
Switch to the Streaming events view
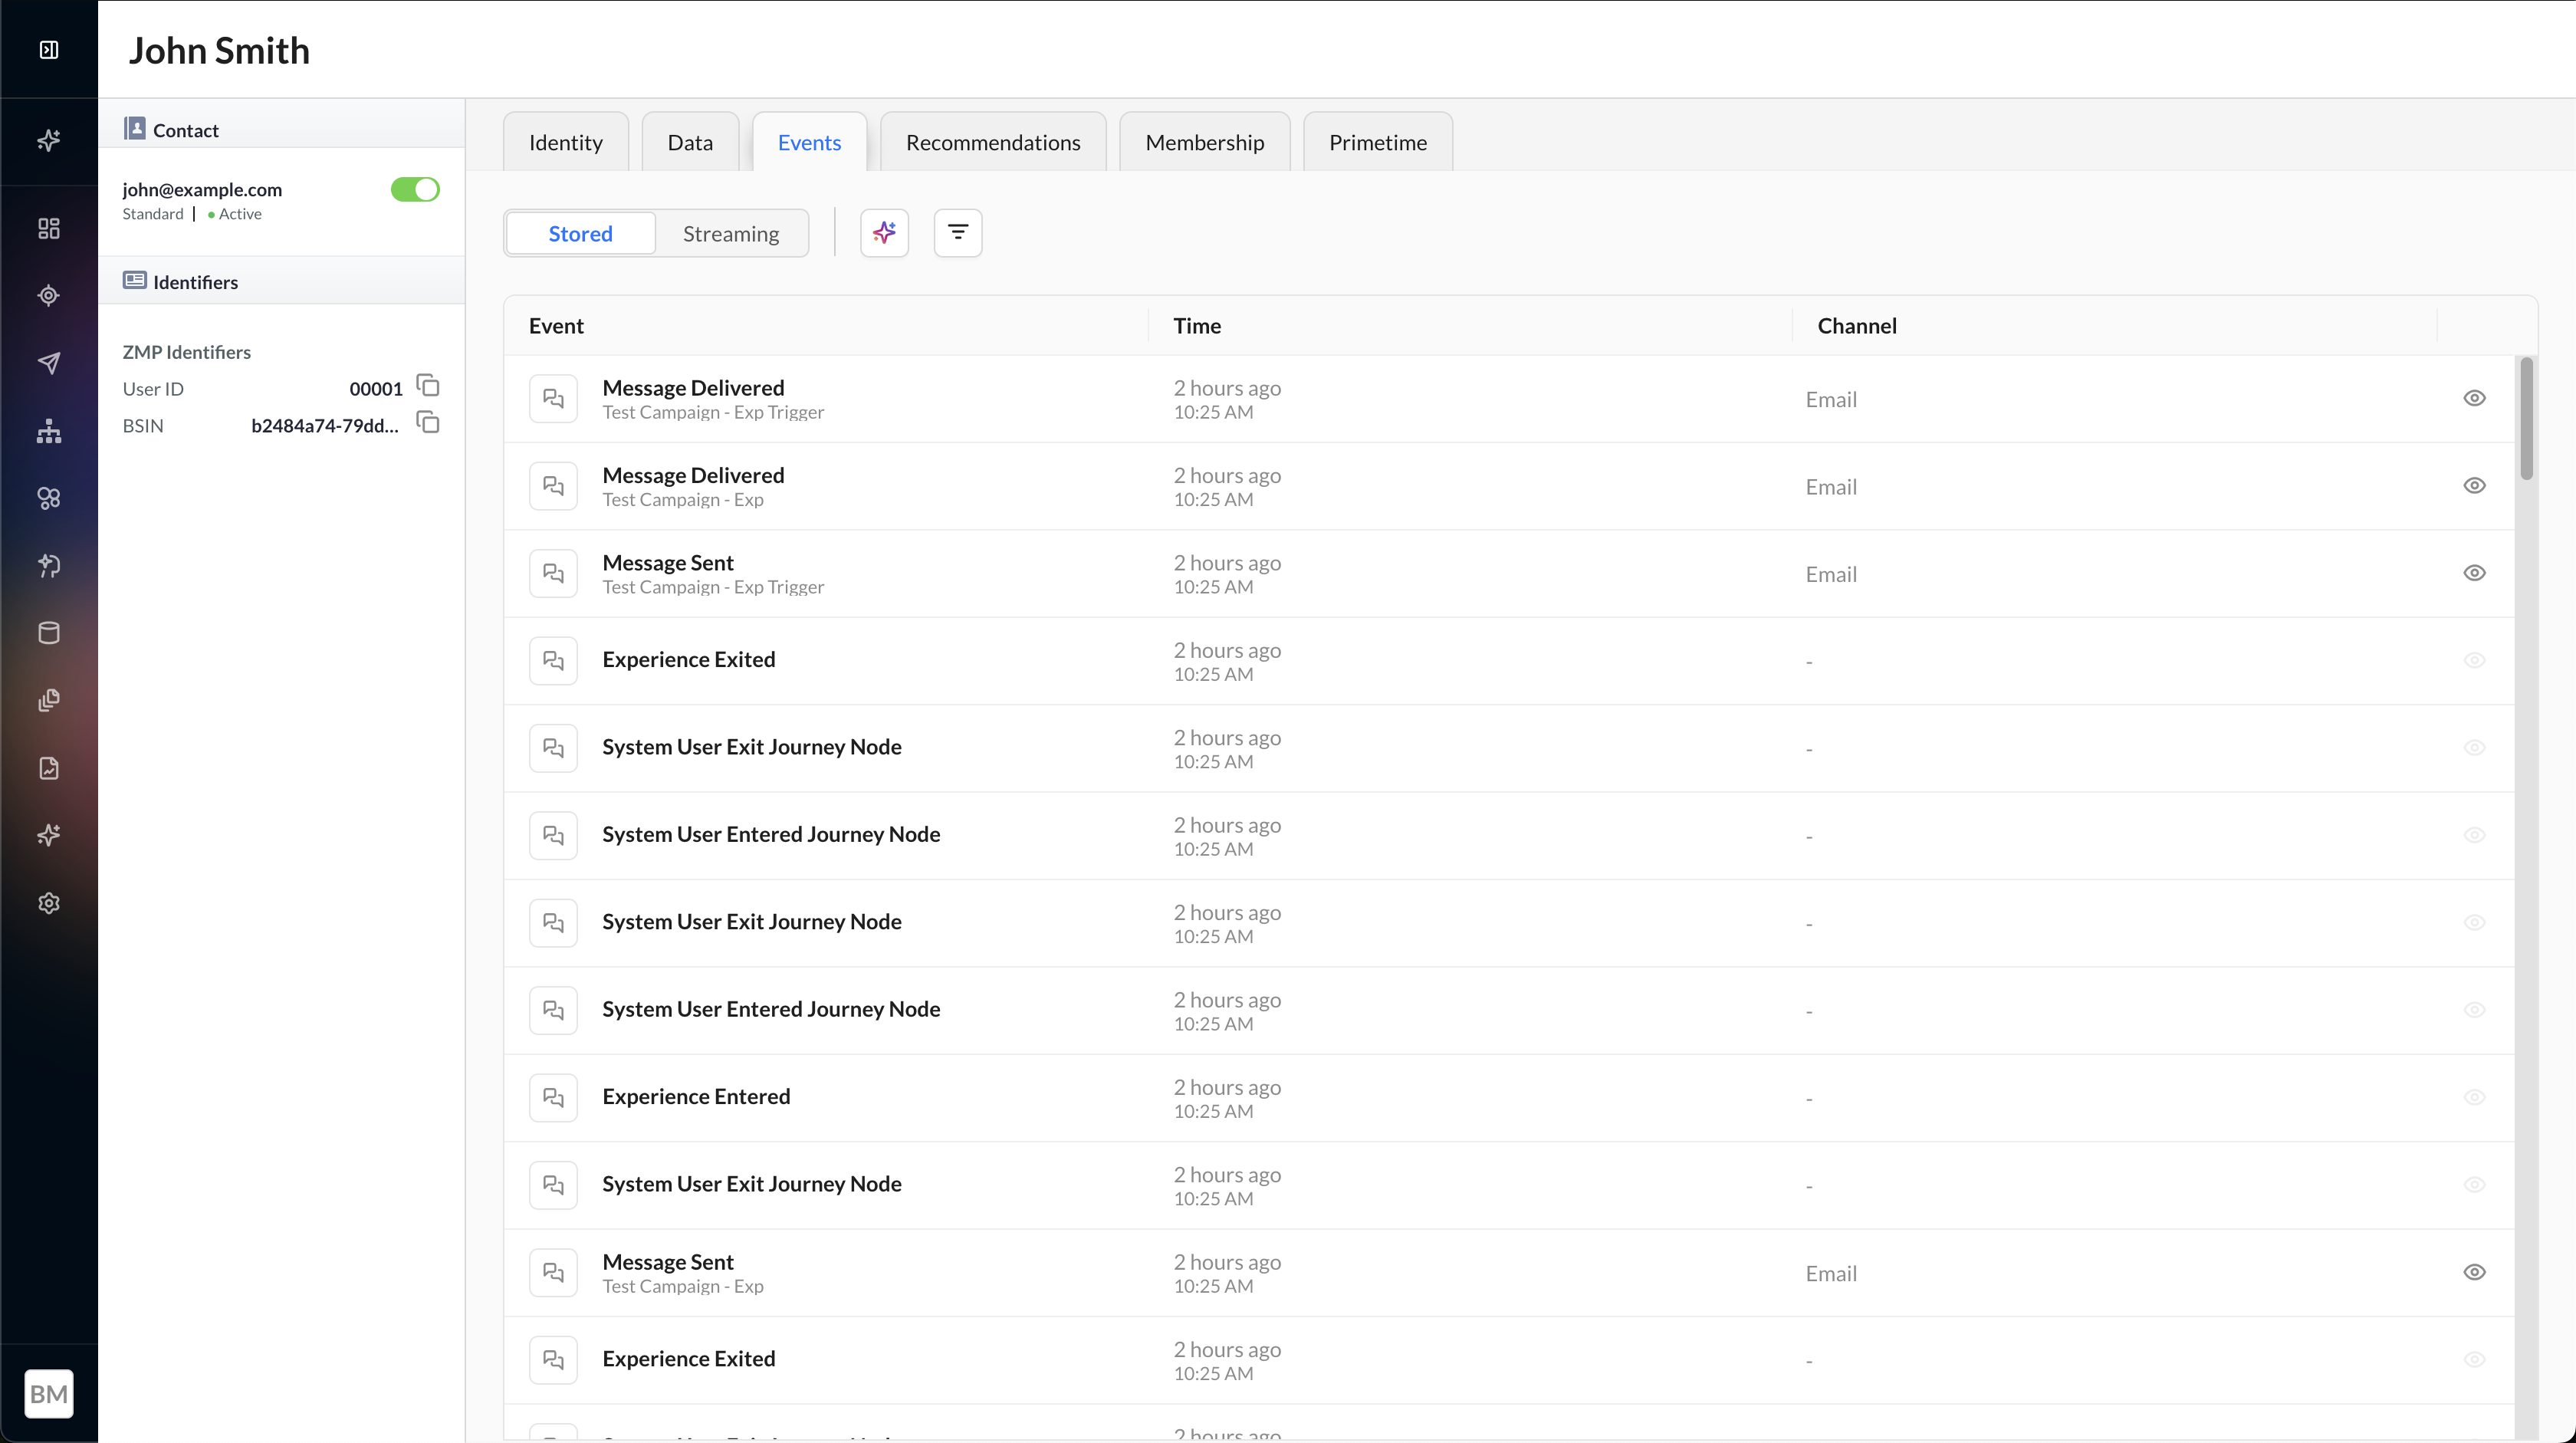pyautogui.click(x=730, y=234)
